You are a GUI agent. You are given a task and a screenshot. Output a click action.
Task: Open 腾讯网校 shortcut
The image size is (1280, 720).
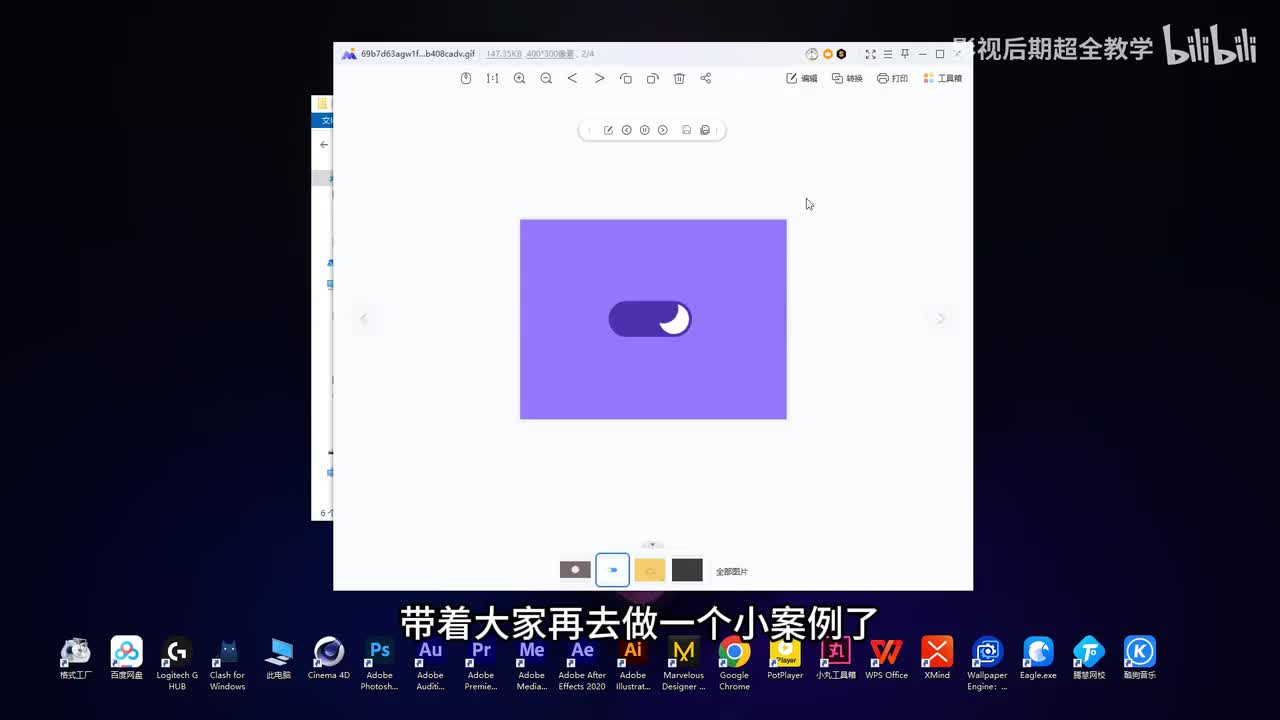coord(1089,661)
